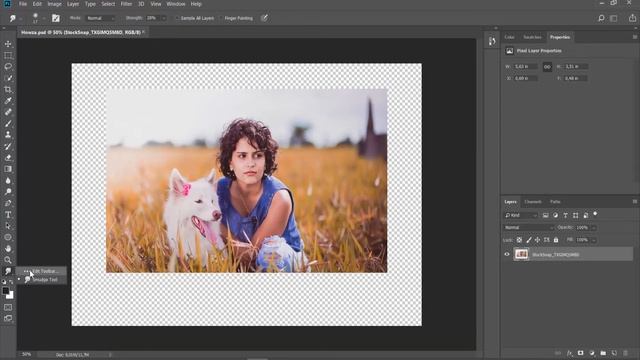The width and height of the screenshot is (640, 360).
Task: Open the Mode dropdown in options bar
Action: tap(100, 18)
